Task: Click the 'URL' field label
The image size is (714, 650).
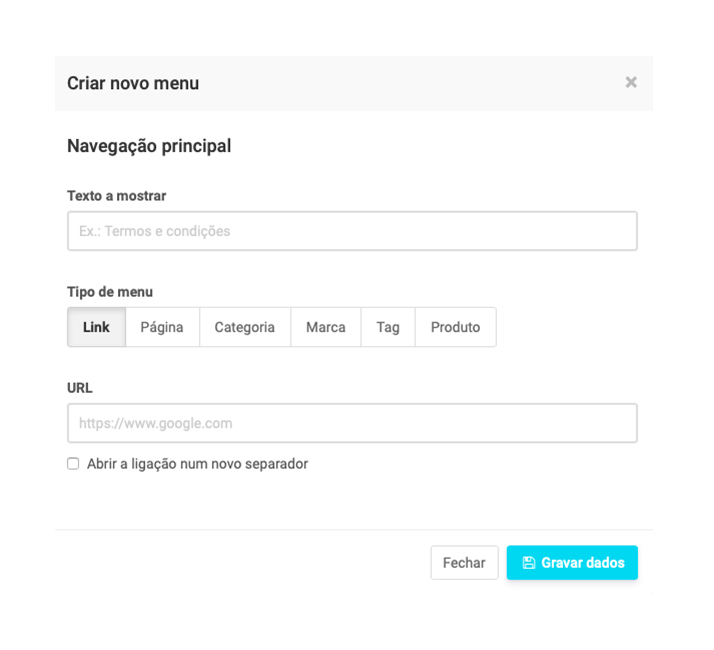Action: [x=80, y=388]
